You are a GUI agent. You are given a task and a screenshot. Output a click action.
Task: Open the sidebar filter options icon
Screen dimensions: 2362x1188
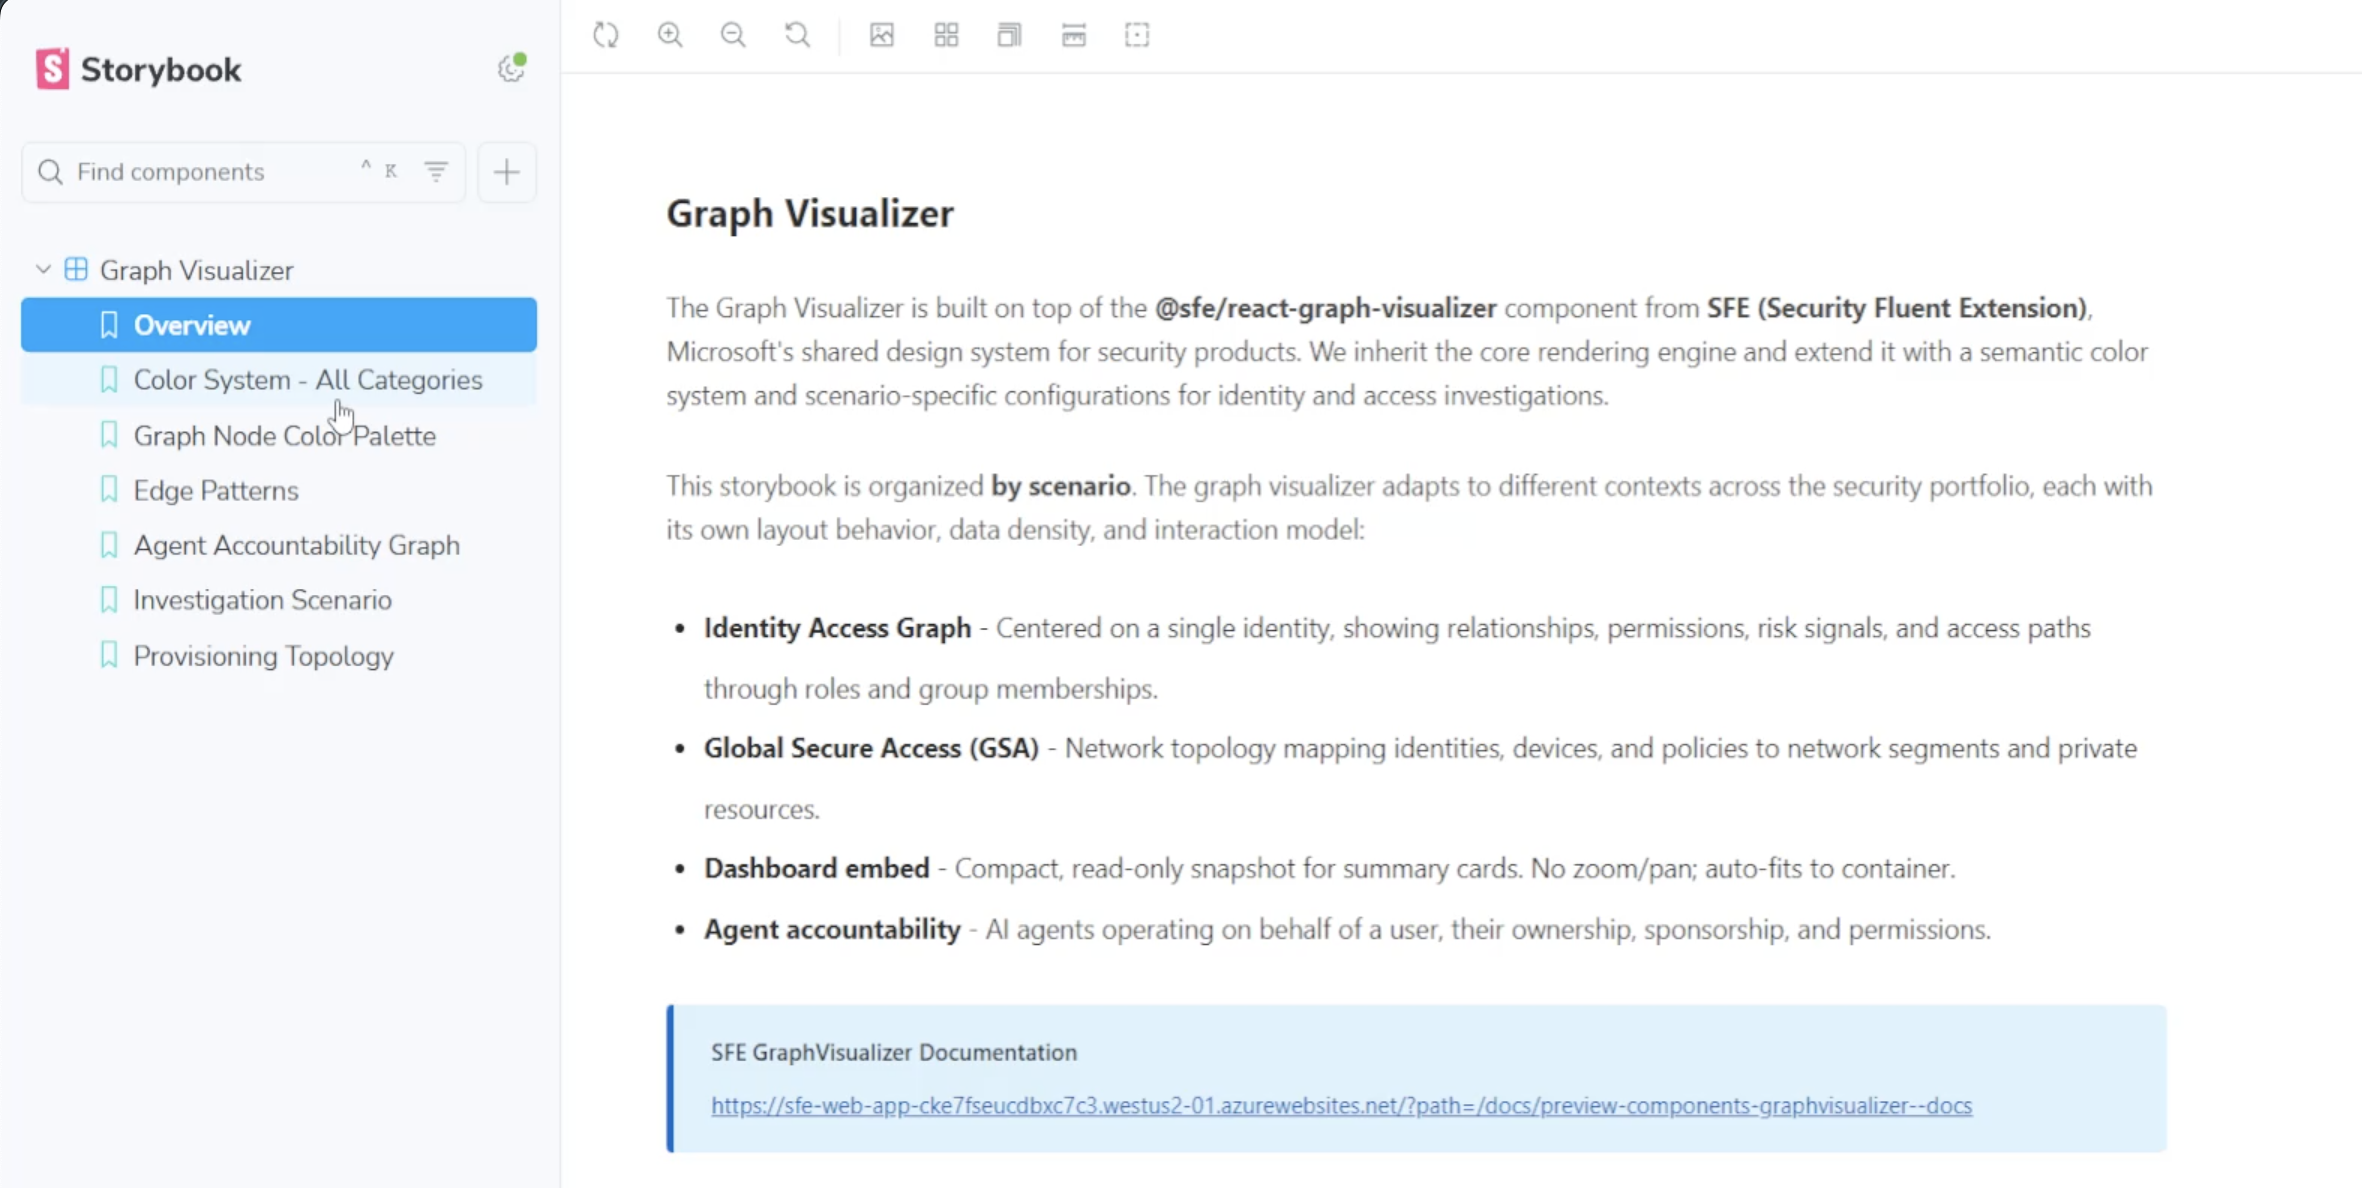point(436,172)
